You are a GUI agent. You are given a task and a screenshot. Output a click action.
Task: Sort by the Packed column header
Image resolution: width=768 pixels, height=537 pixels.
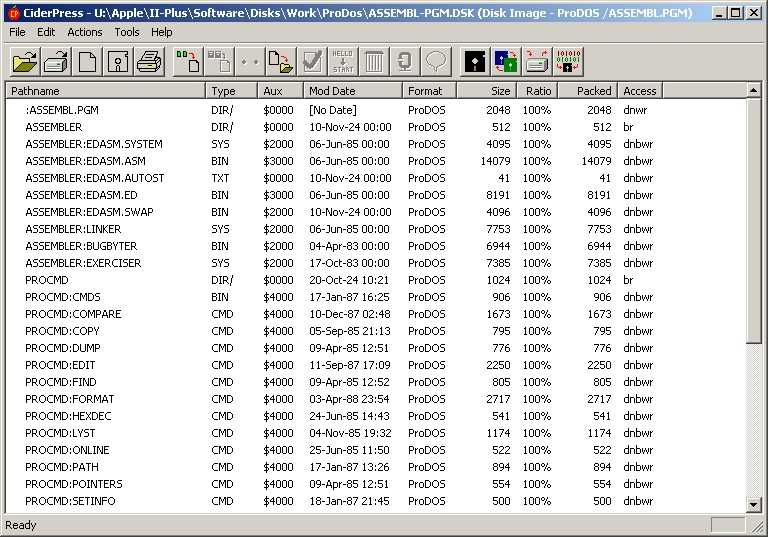588,91
